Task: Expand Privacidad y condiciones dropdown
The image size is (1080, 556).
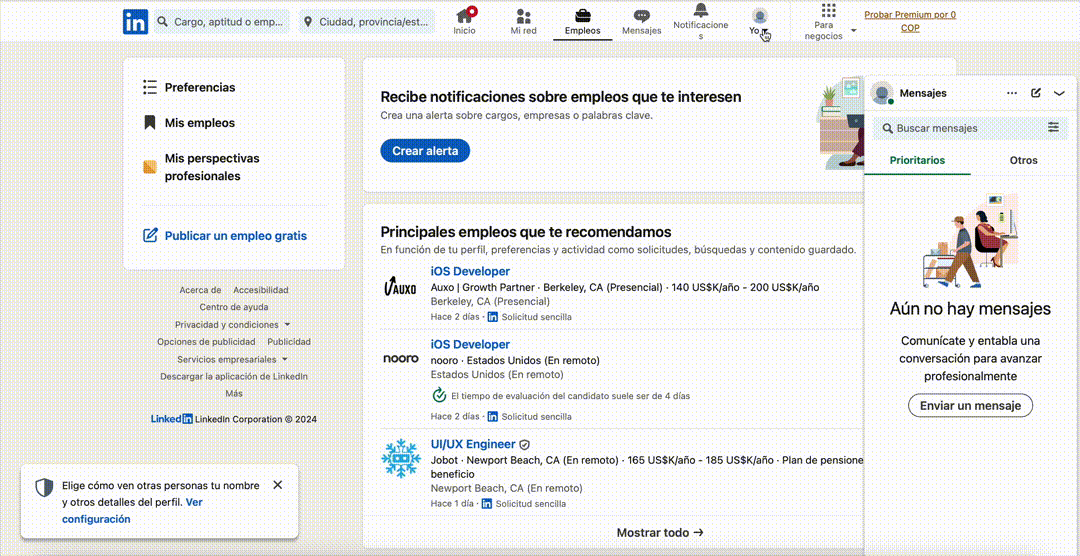Action: tap(233, 325)
